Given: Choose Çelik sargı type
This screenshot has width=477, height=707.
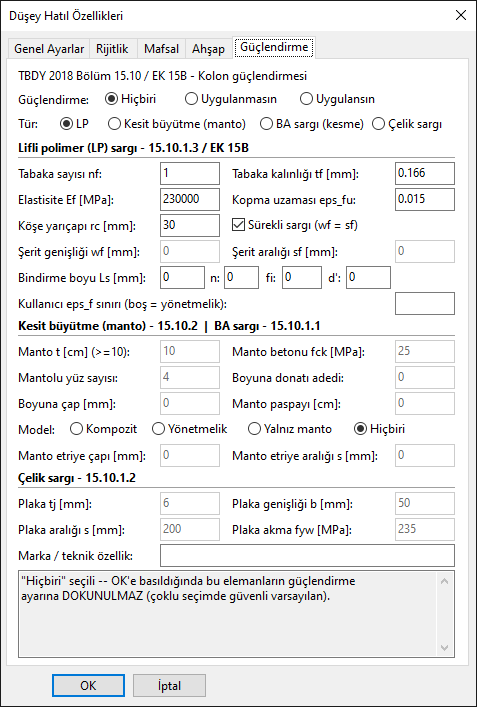Looking at the screenshot, I should click(x=407, y=124).
